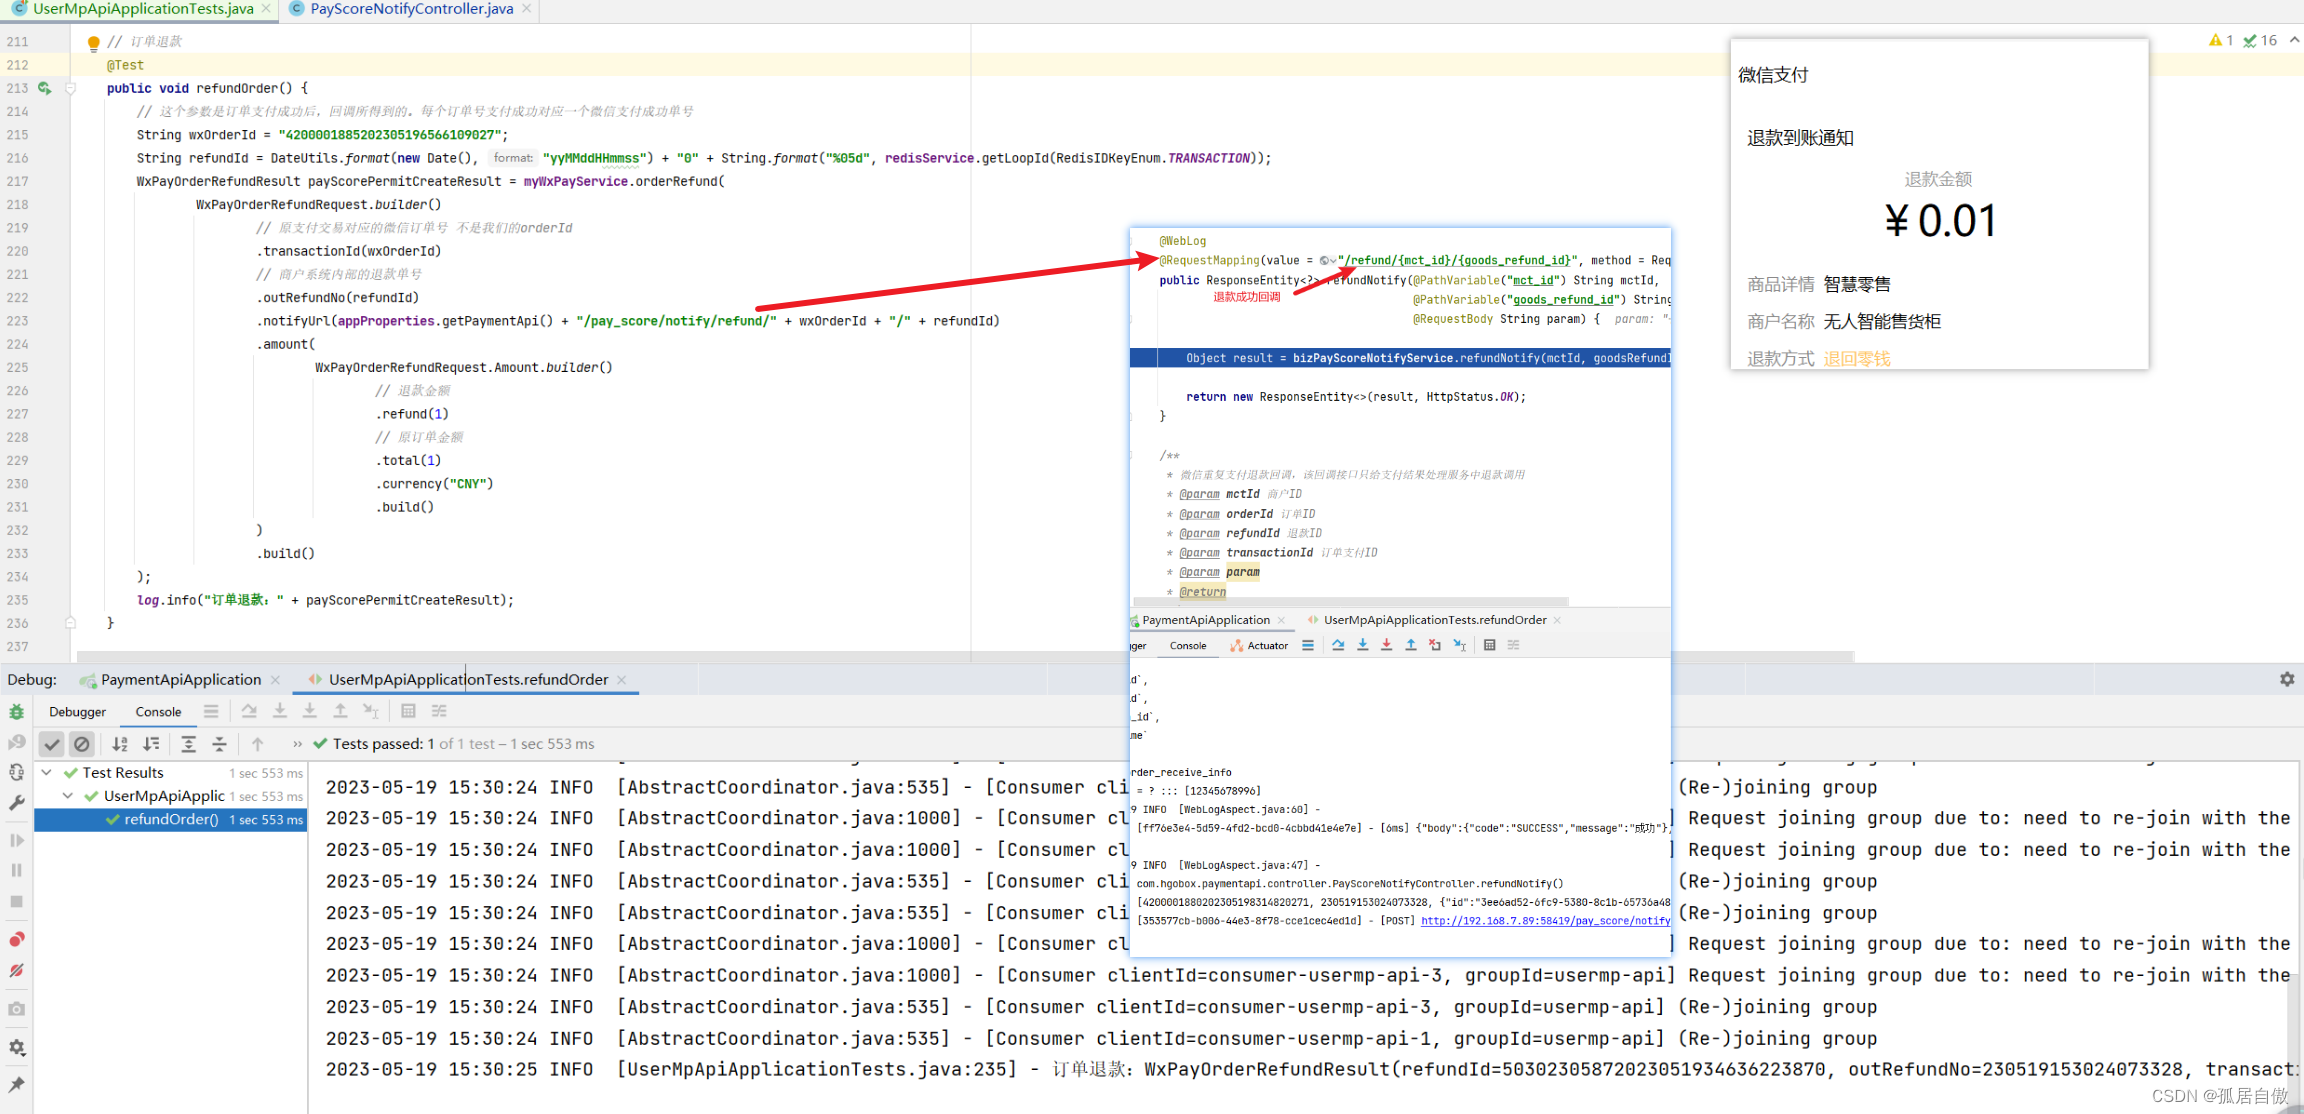Toggle the lightbulb intention on line 211

coord(94,43)
